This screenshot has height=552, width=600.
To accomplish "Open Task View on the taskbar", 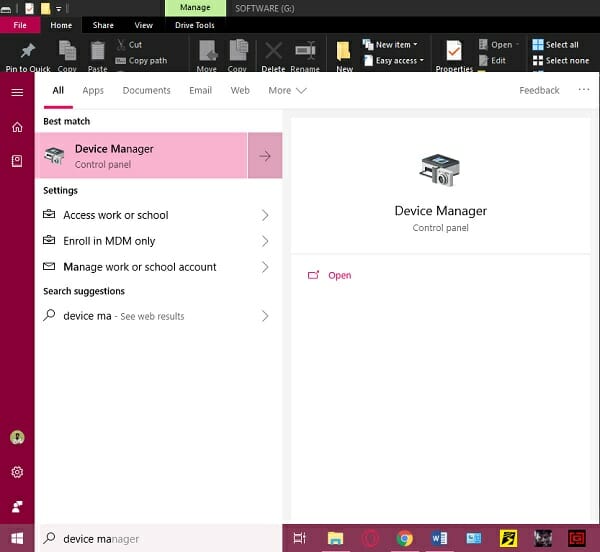I will click(300, 538).
